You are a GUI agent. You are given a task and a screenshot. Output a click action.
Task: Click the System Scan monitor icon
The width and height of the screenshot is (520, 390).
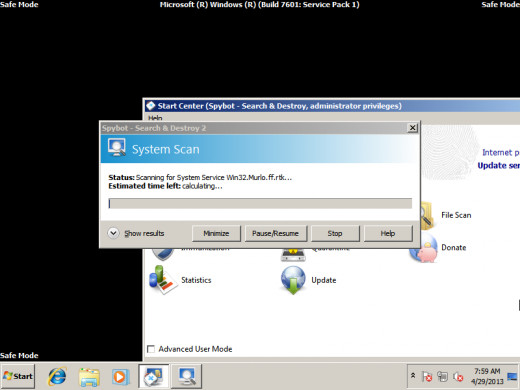117,148
